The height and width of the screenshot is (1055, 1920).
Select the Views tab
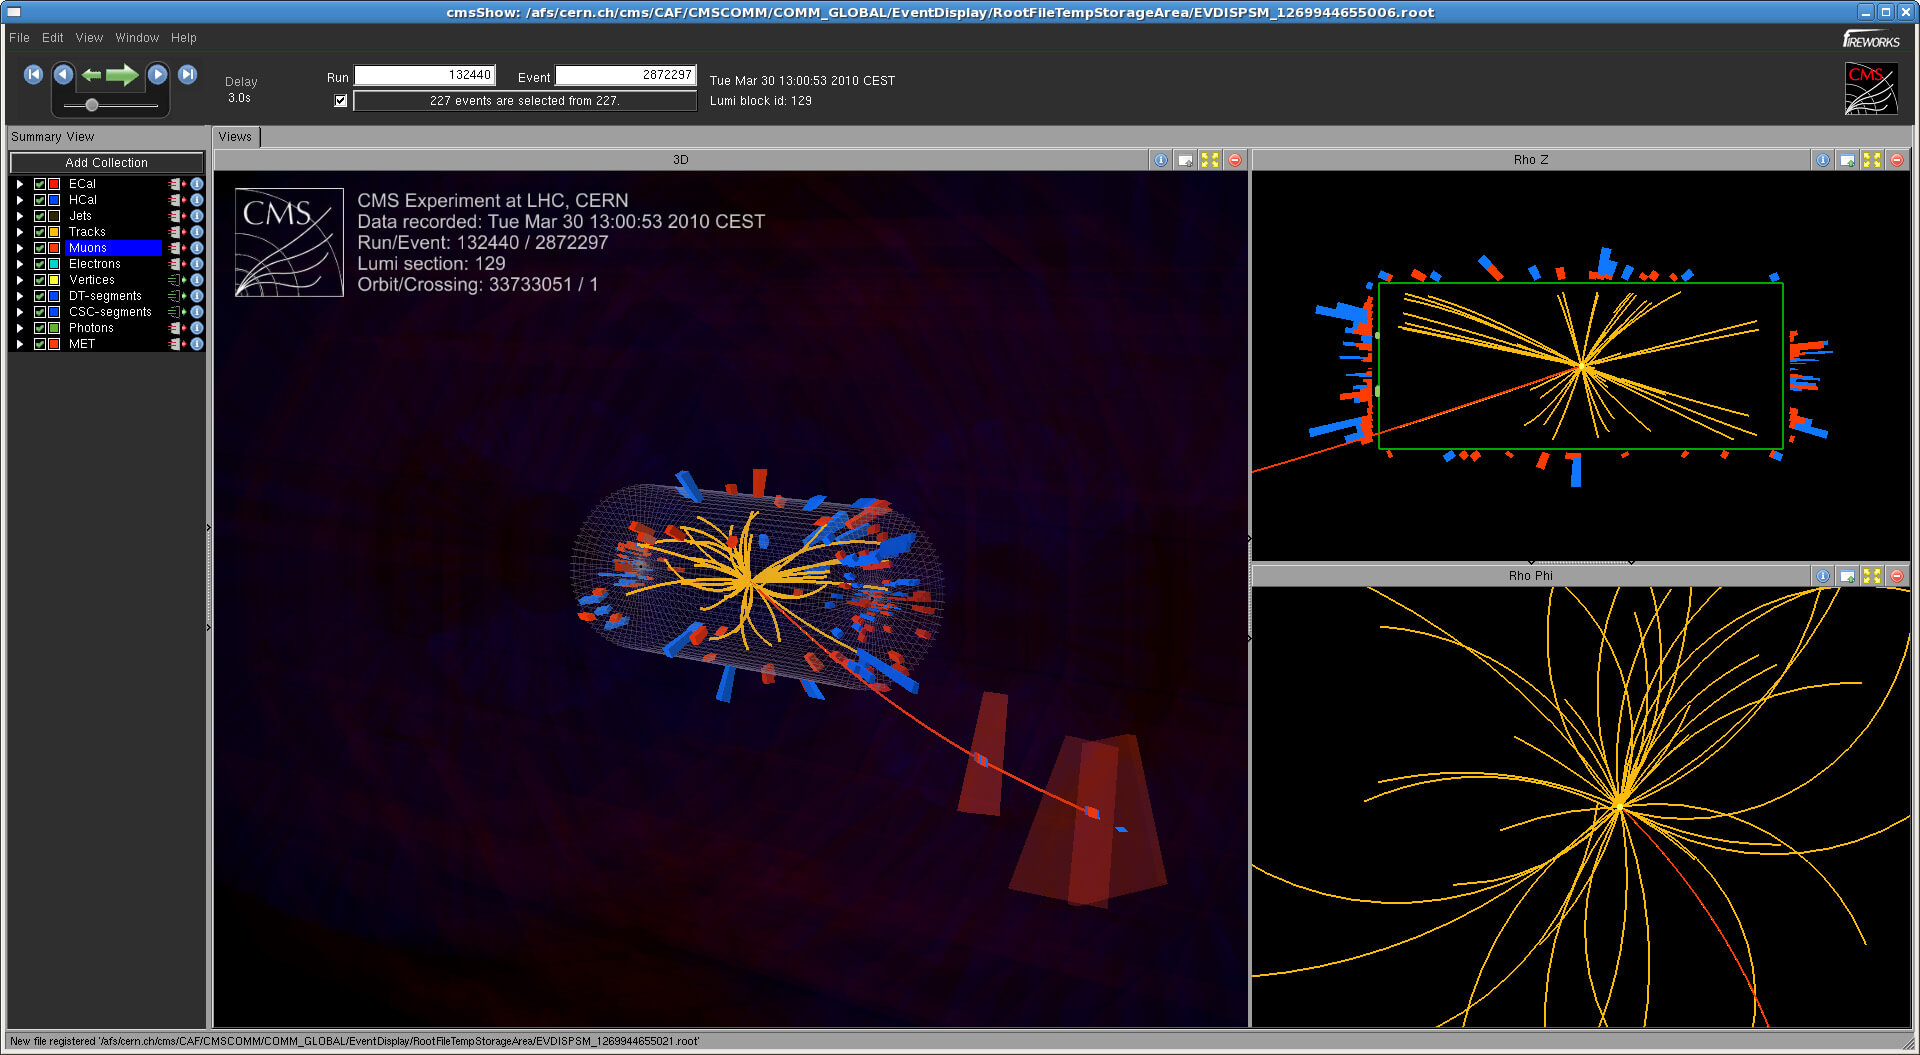tap(235, 137)
